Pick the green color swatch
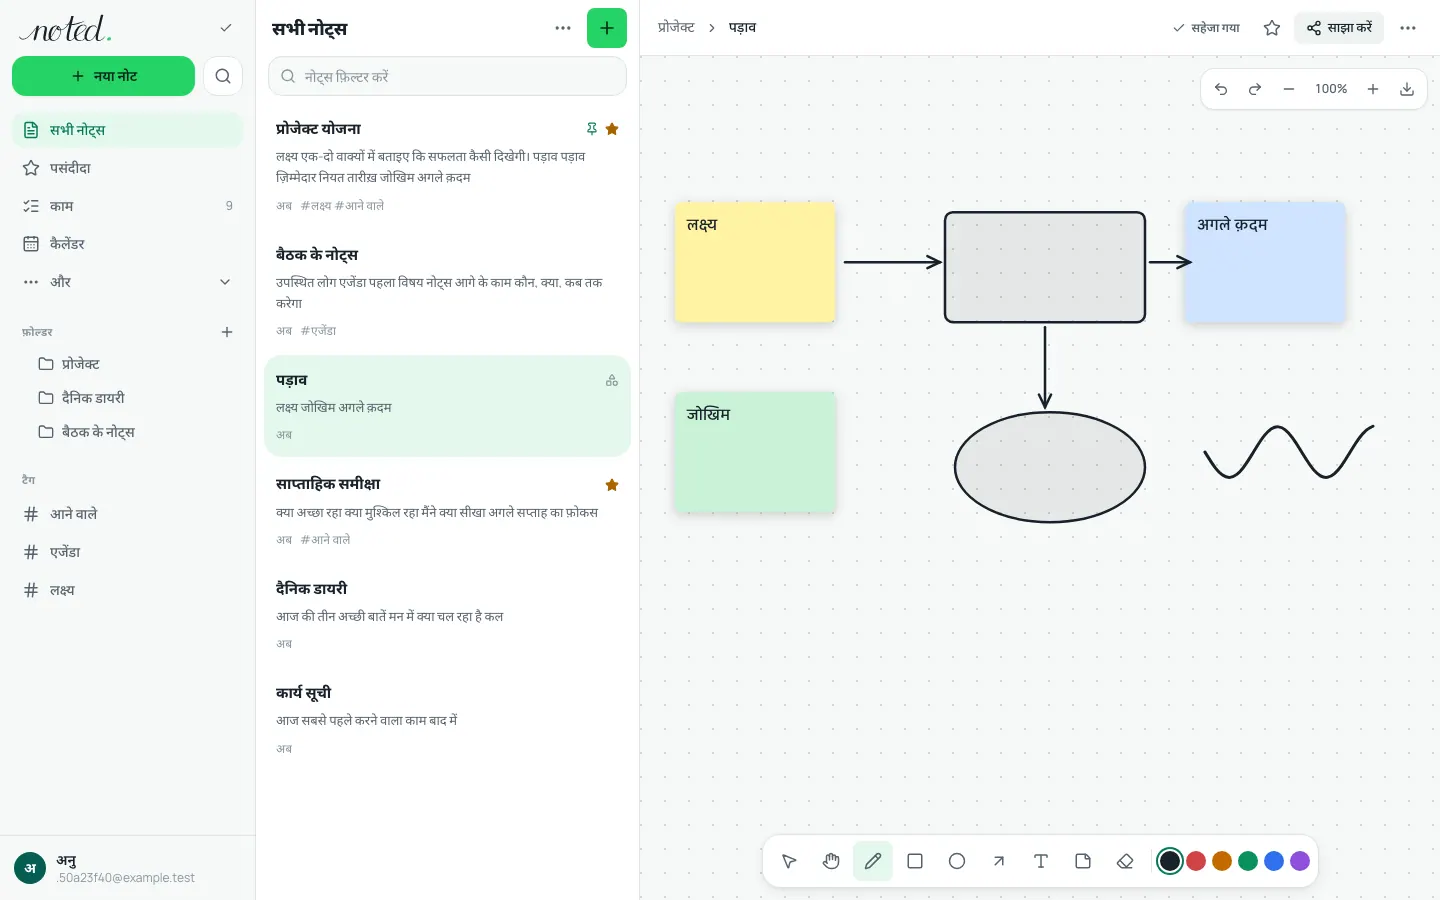The width and height of the screenshot is (1440, 900). (1248, 861)
